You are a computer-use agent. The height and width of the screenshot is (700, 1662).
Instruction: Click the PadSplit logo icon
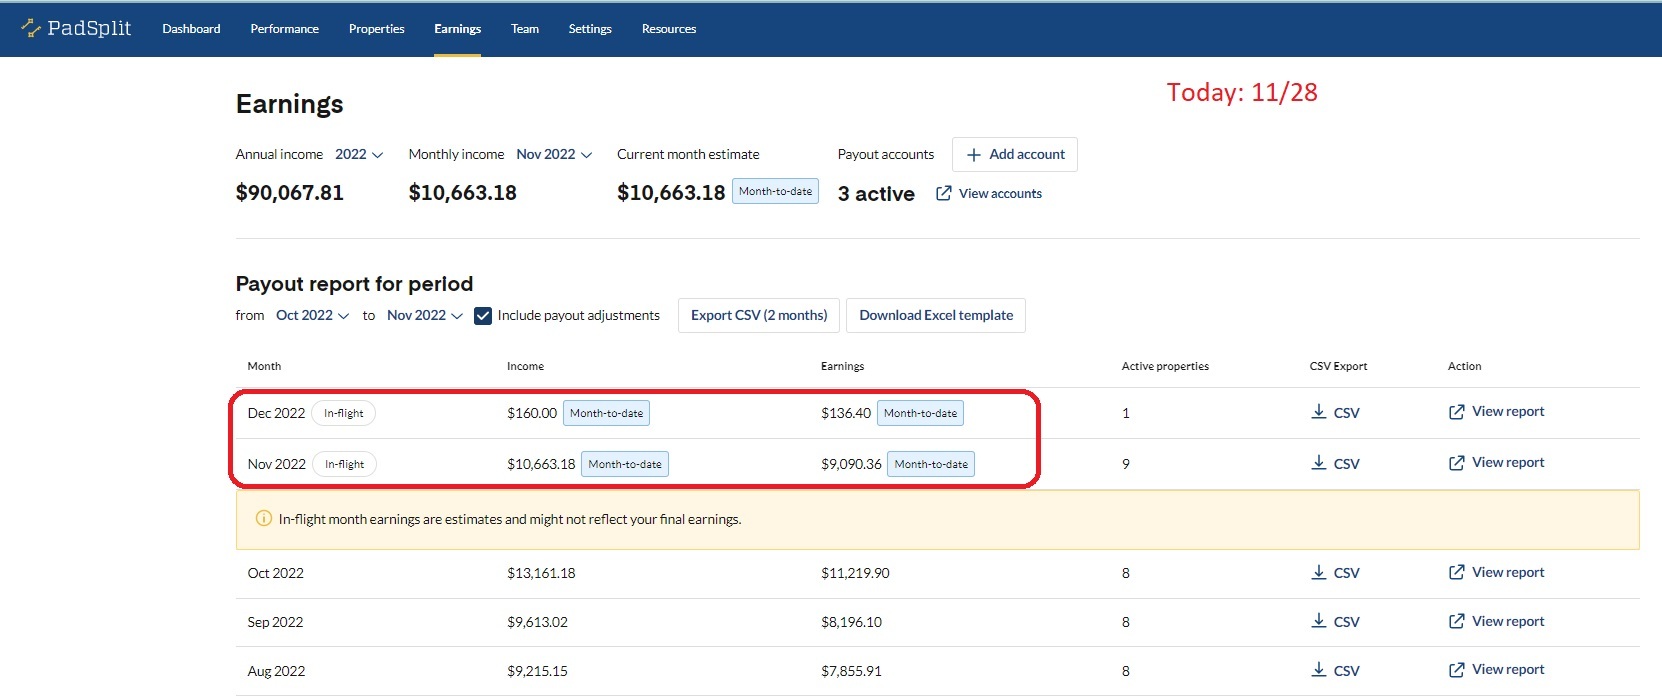pyautogui.click(x=31, y=28)
